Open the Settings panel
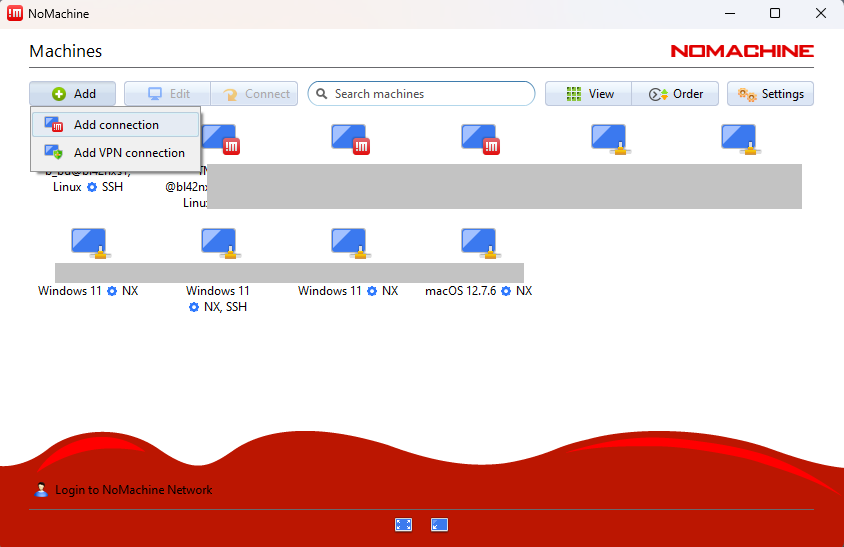The image size is (844, 547). (770, 94)
